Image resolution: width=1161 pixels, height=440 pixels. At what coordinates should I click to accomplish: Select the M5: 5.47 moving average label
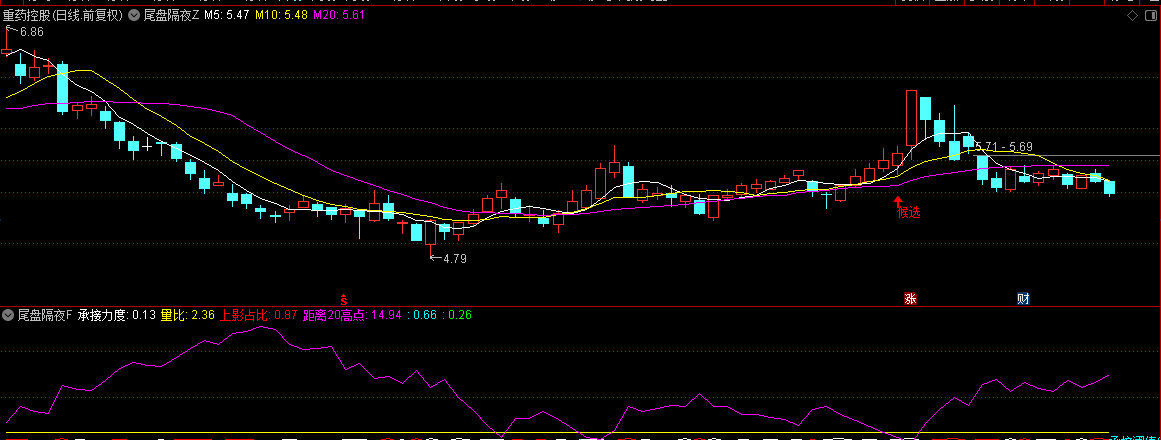pyautogui.click(x=227, y=14)
